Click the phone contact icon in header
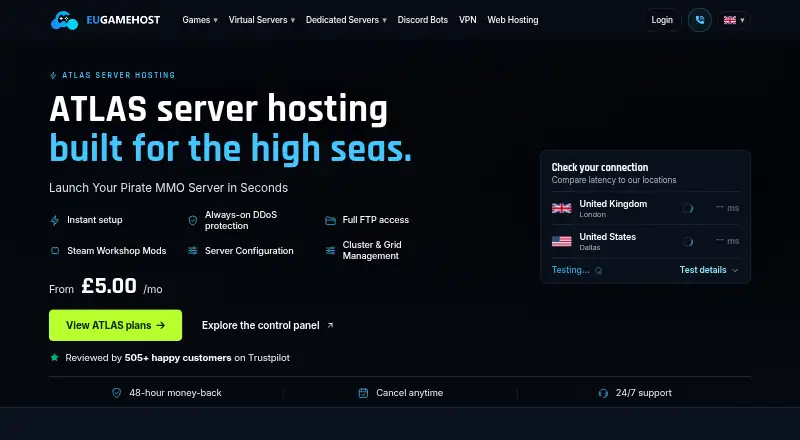Screen dimensions: 800x440 click(699, 20)
